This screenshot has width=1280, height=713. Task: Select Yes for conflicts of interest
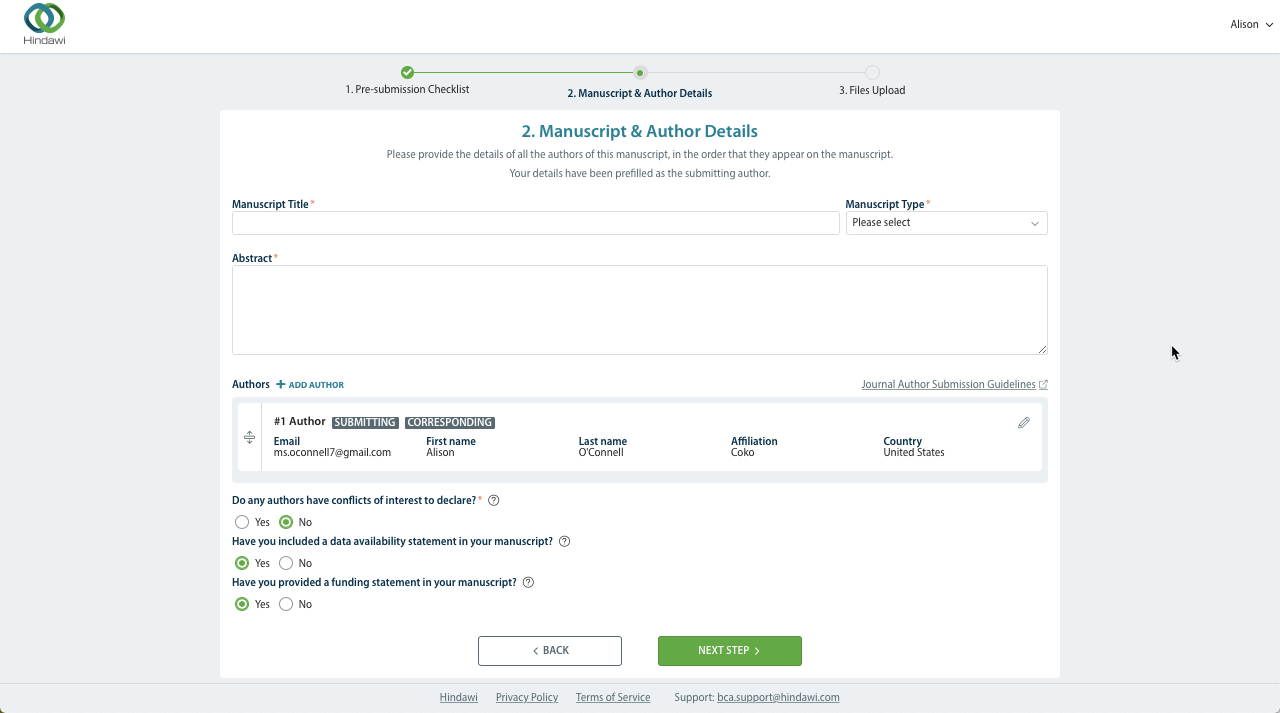242,522
